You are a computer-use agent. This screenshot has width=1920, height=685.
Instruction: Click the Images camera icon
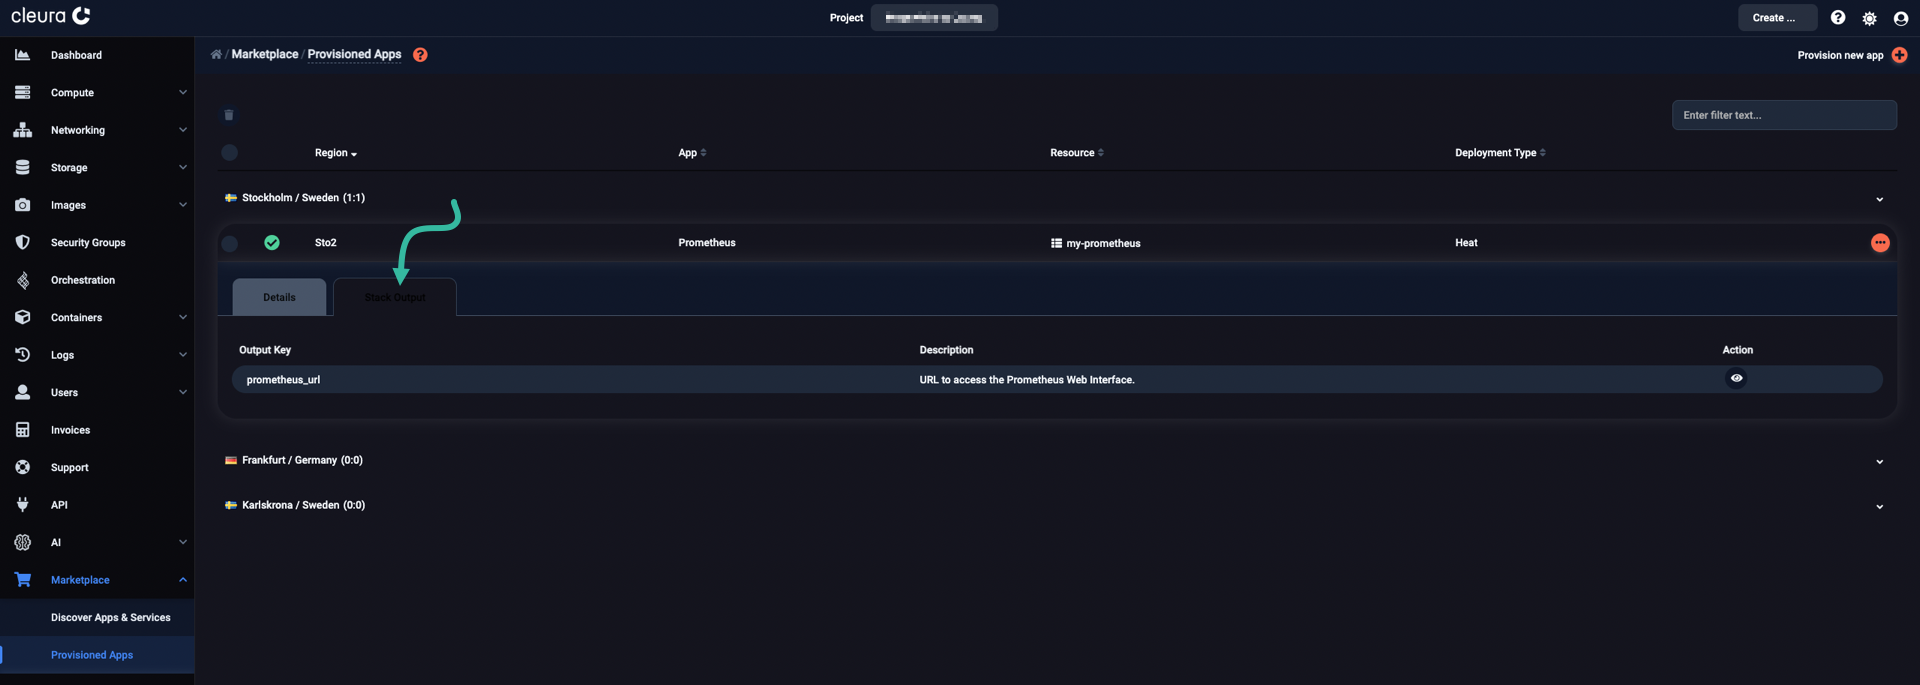pyautogui.click(x=22, y=205)
